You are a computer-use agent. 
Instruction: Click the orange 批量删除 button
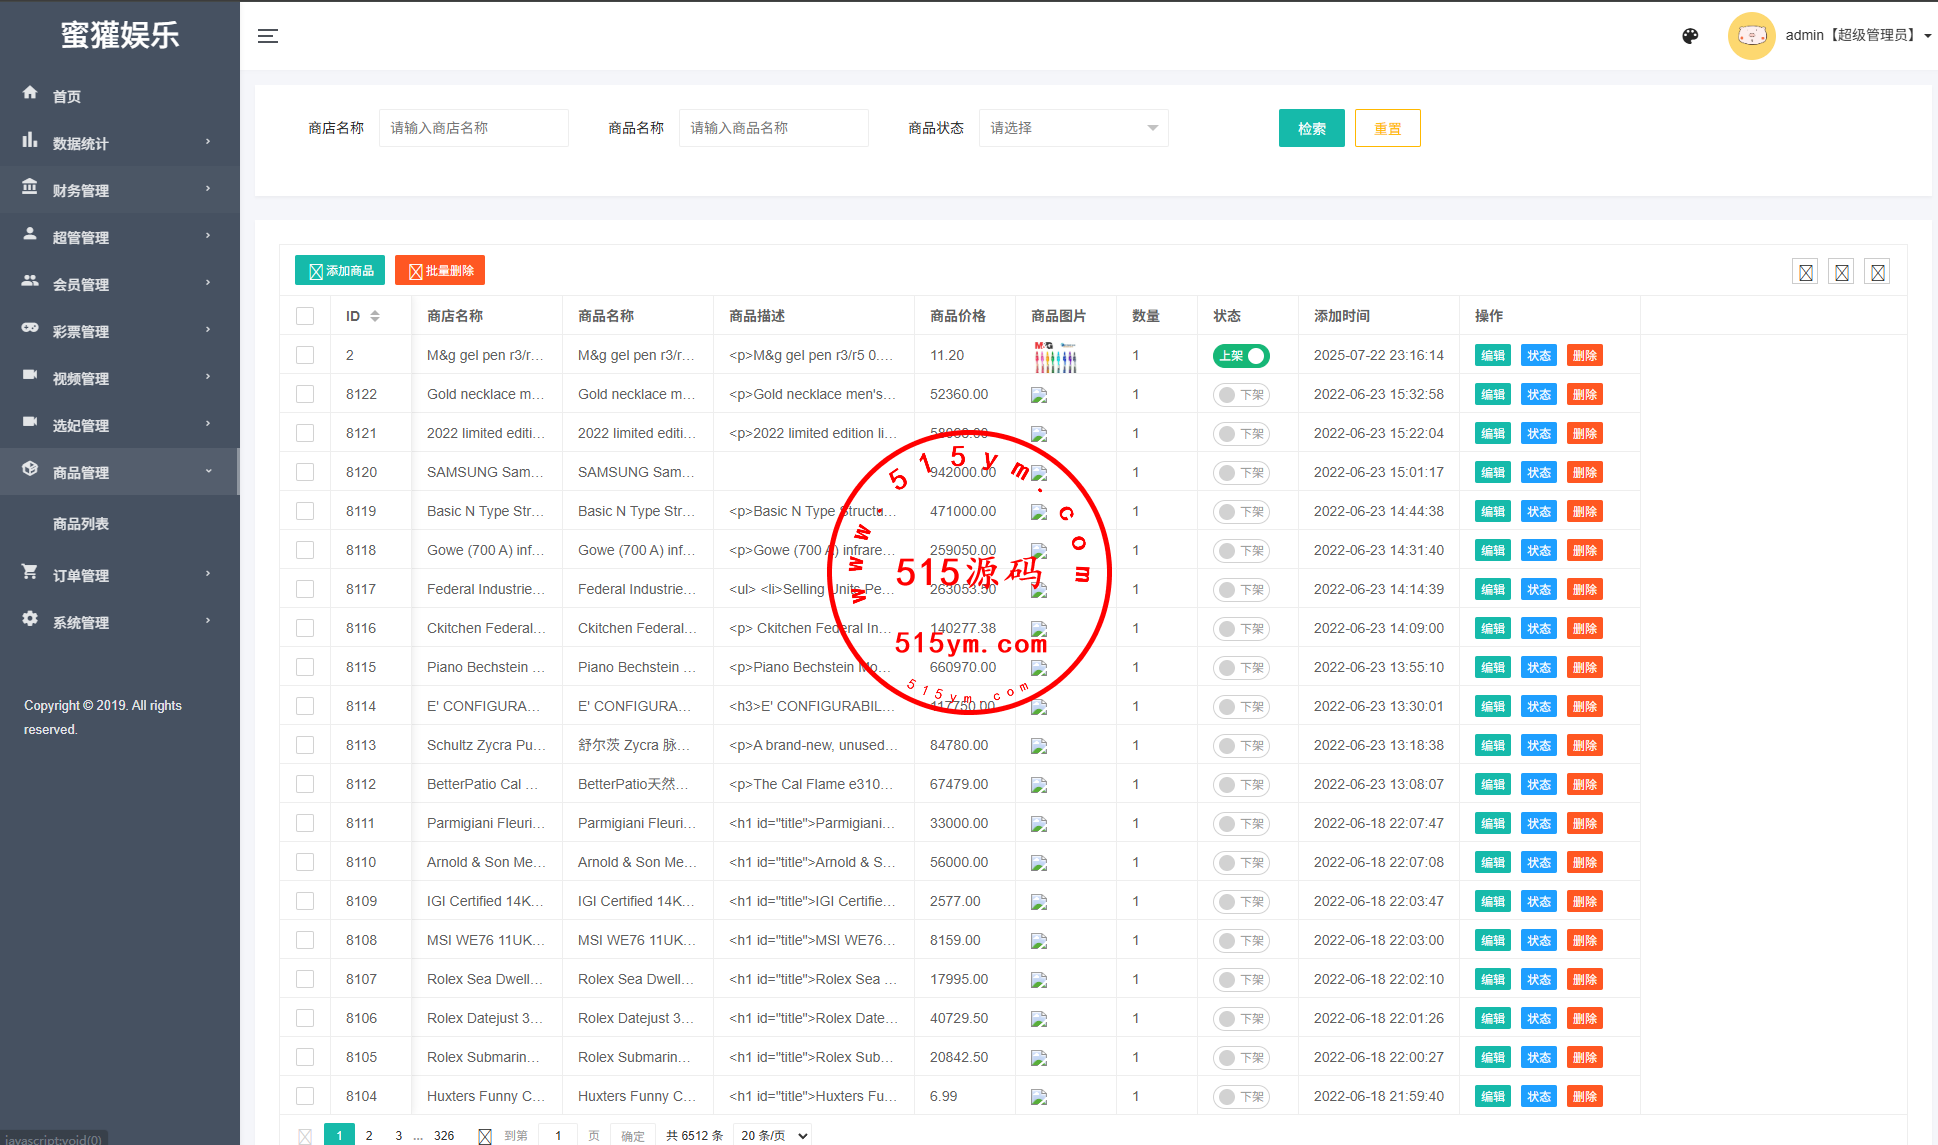[x=440, y=271]
